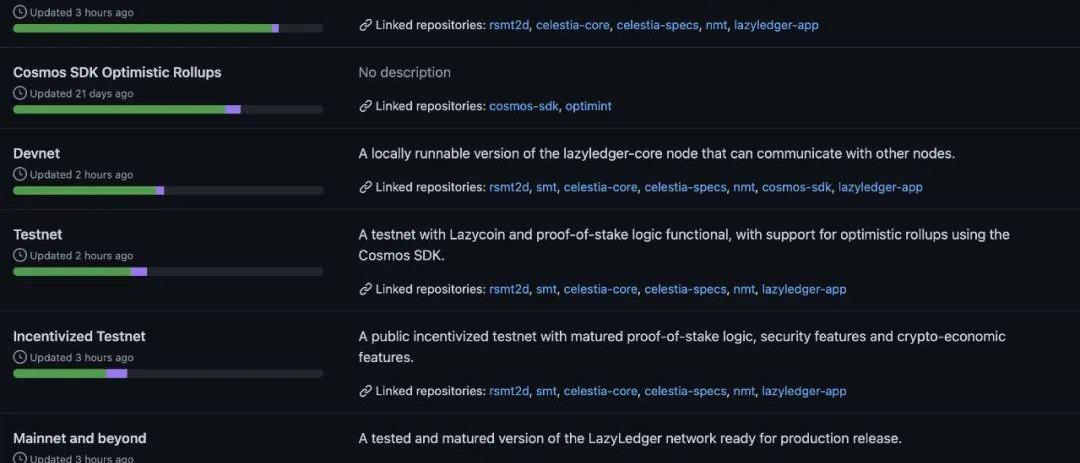This screenshot has width=1080, height=463.
Task: Open the Cosmos SDK Optimistic Rollups milestone
Action: pos(117,72)
